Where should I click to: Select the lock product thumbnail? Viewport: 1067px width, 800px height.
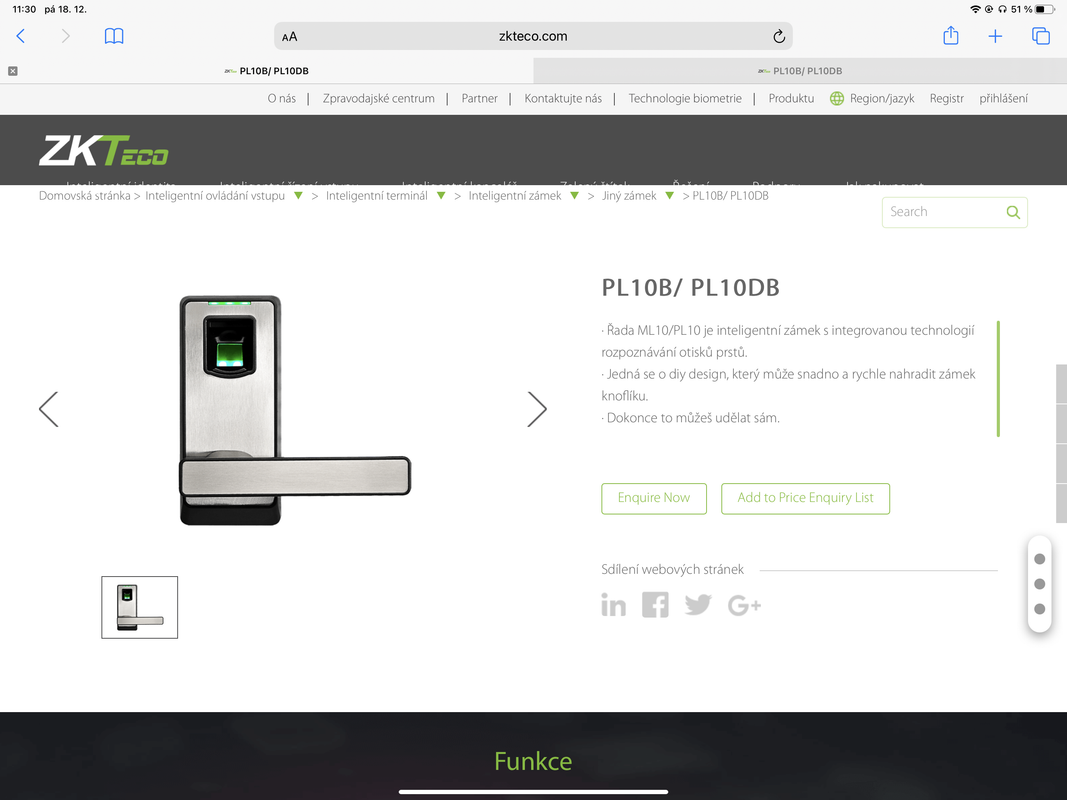tap(139, 607)
